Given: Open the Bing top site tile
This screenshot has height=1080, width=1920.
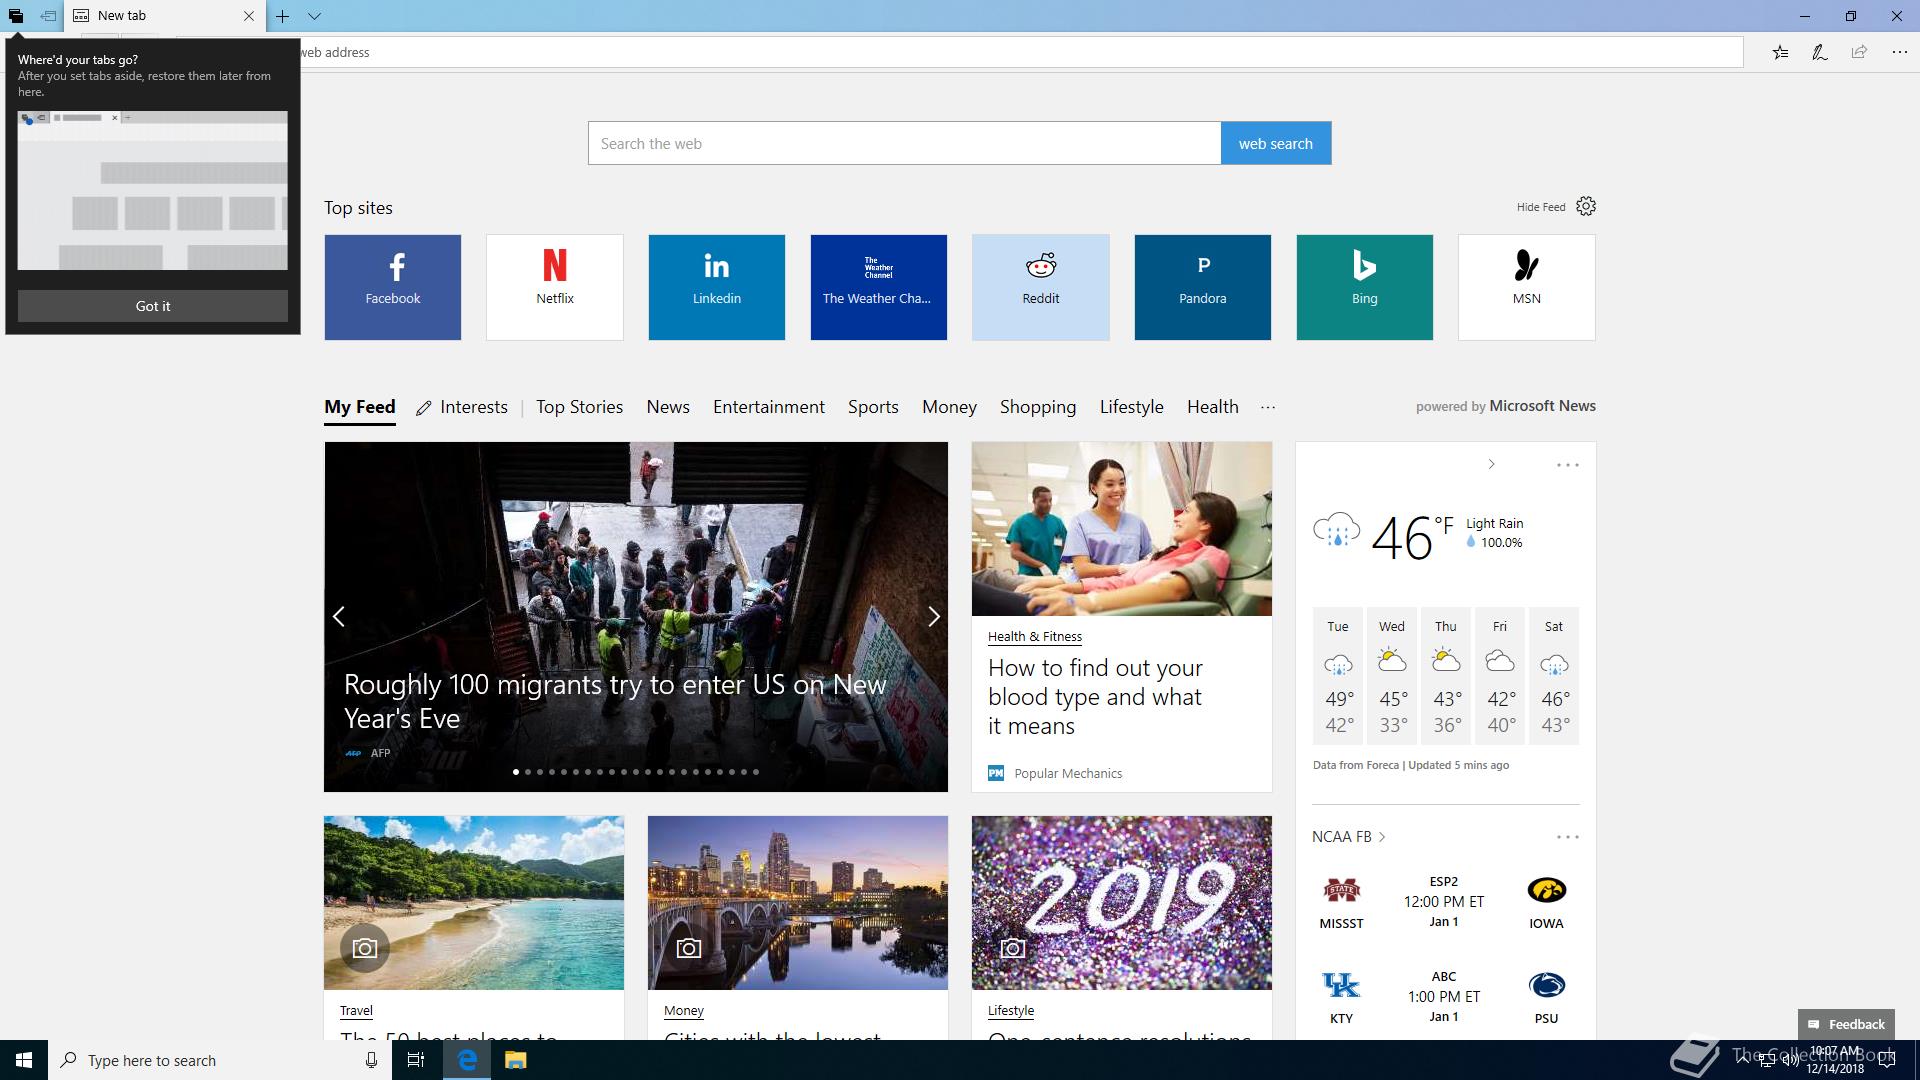Looking at the screenshot, I should 1365,287.
